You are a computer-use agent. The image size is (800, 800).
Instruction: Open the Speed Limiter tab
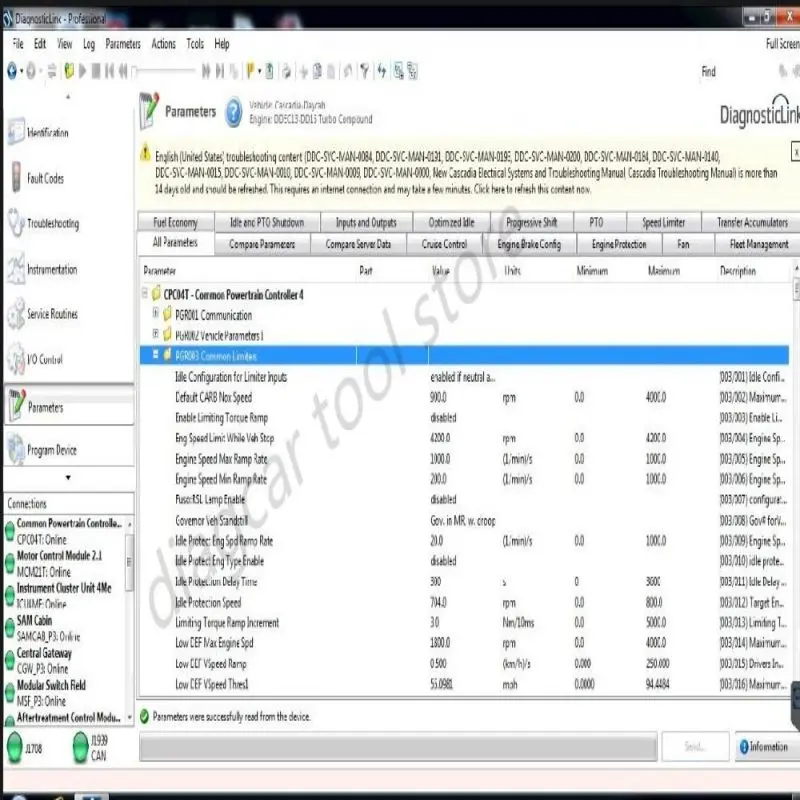663,222
